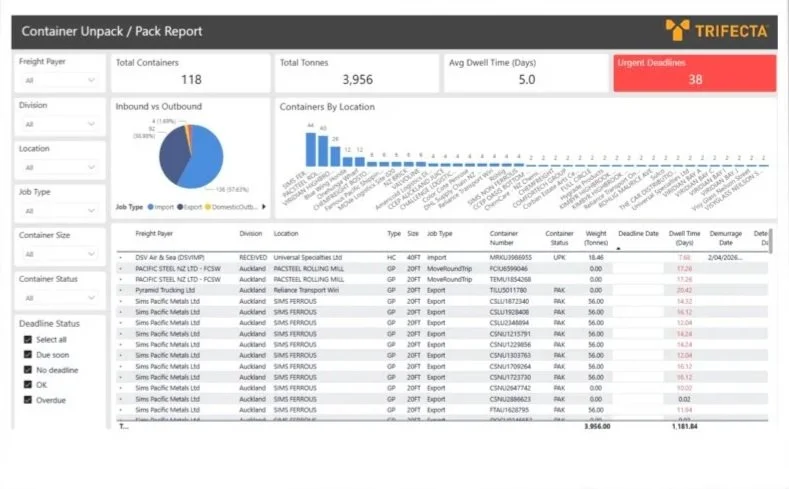The height and width of the screenshot is (489, 789).
Task: Toggle the Select all deadline checkbox
Action: tap(28, 339)
